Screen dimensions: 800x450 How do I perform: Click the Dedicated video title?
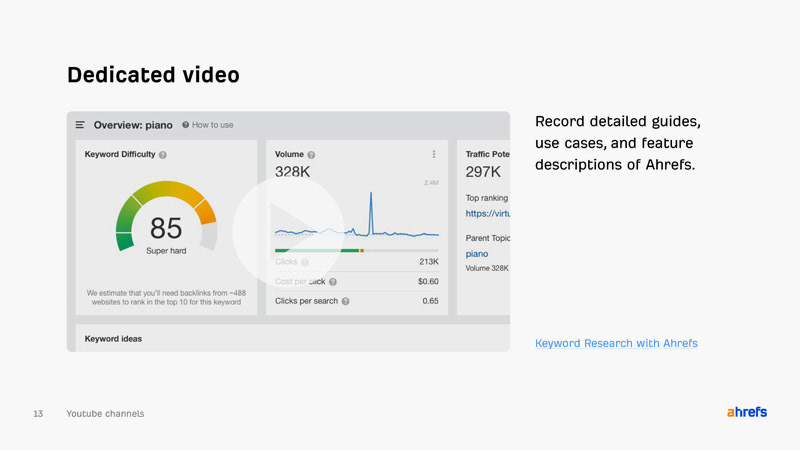tap(154, 75)
